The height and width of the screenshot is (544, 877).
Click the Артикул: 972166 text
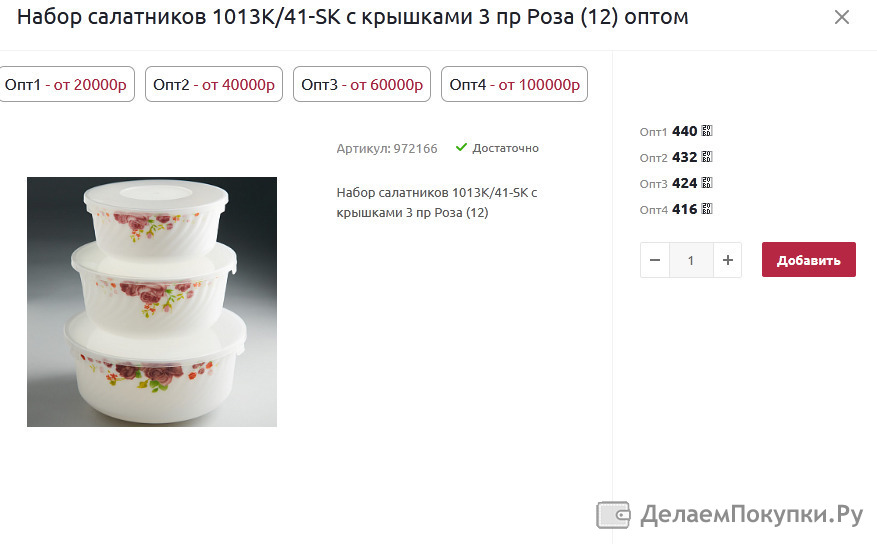(386, 149)
